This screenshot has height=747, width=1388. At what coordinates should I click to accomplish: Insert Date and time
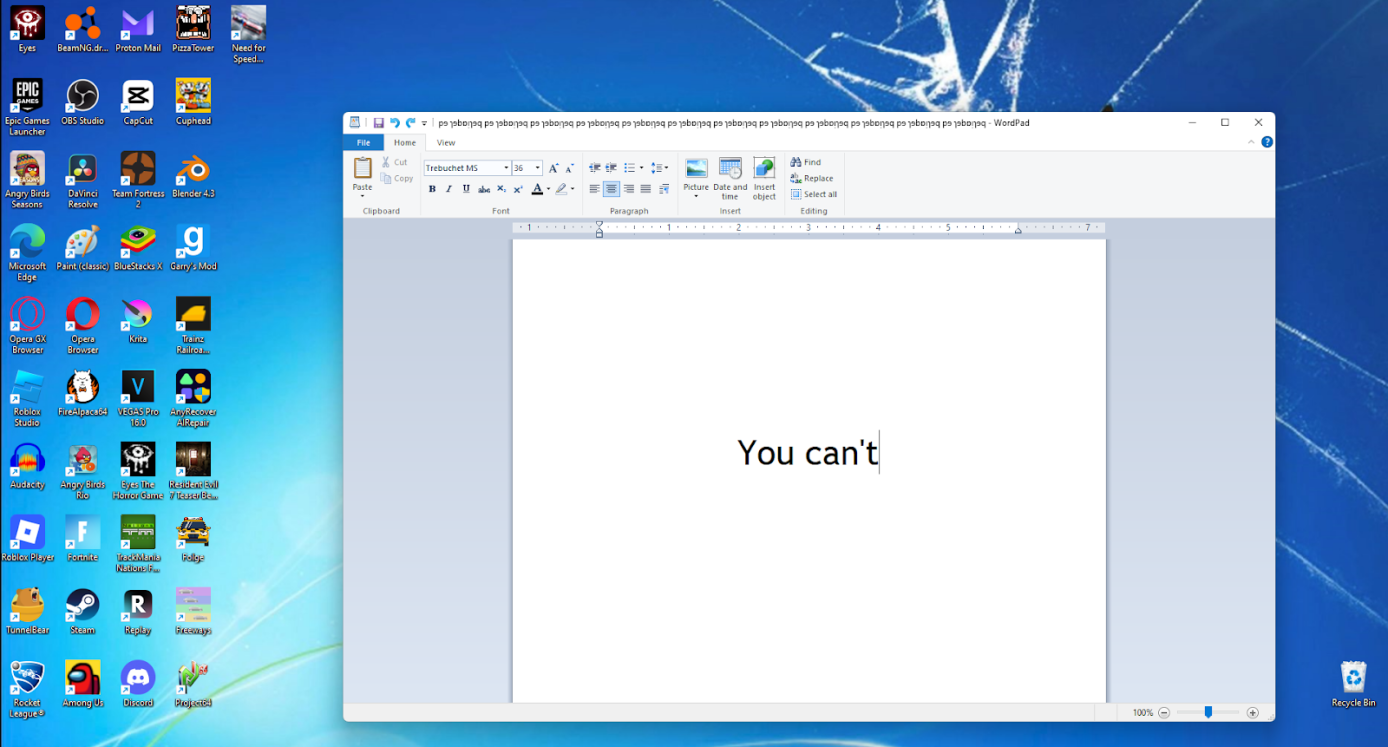click(x=730, y=178)
